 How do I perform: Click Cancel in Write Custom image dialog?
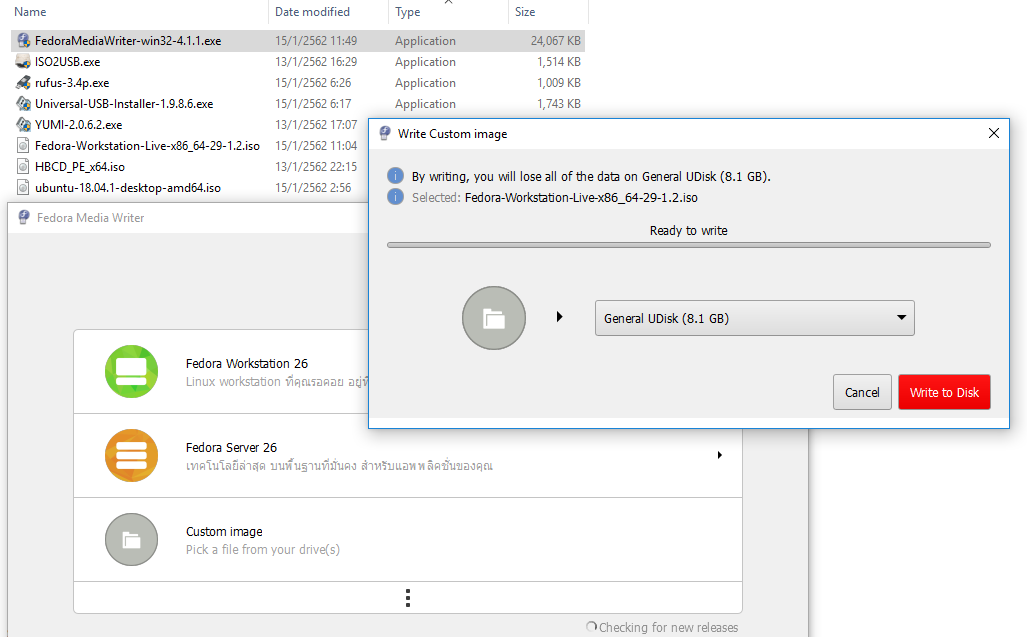[861, 392]
